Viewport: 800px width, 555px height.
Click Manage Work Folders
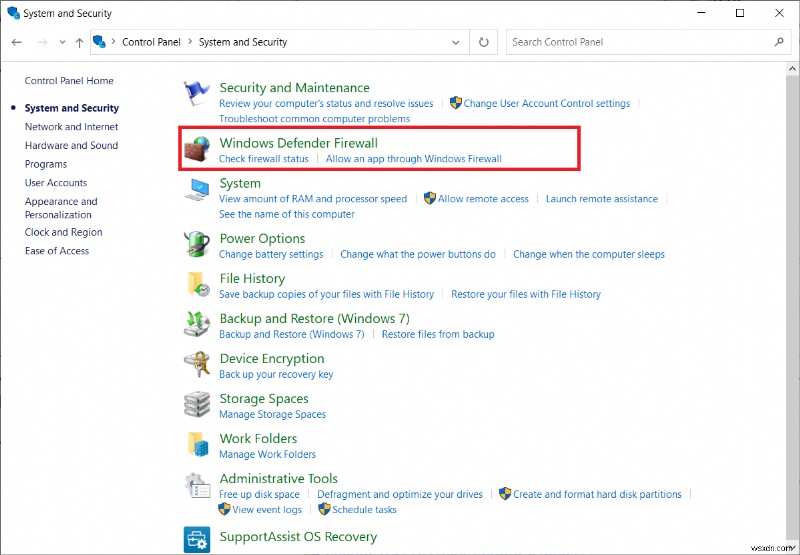coord(267,455)
